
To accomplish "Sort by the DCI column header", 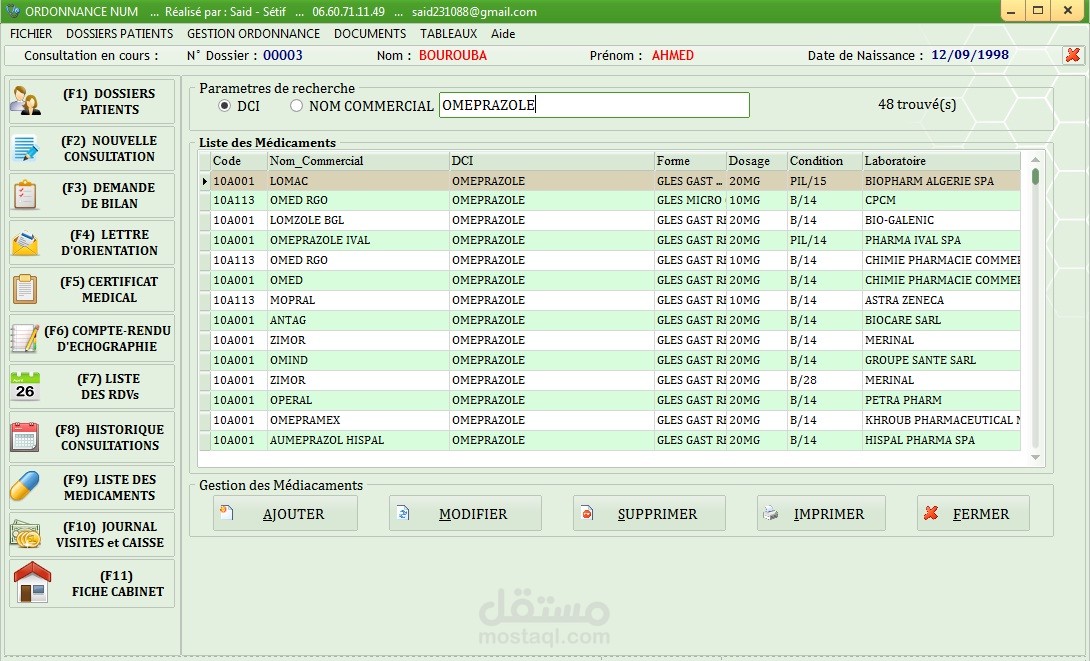I will pos(551,161).
